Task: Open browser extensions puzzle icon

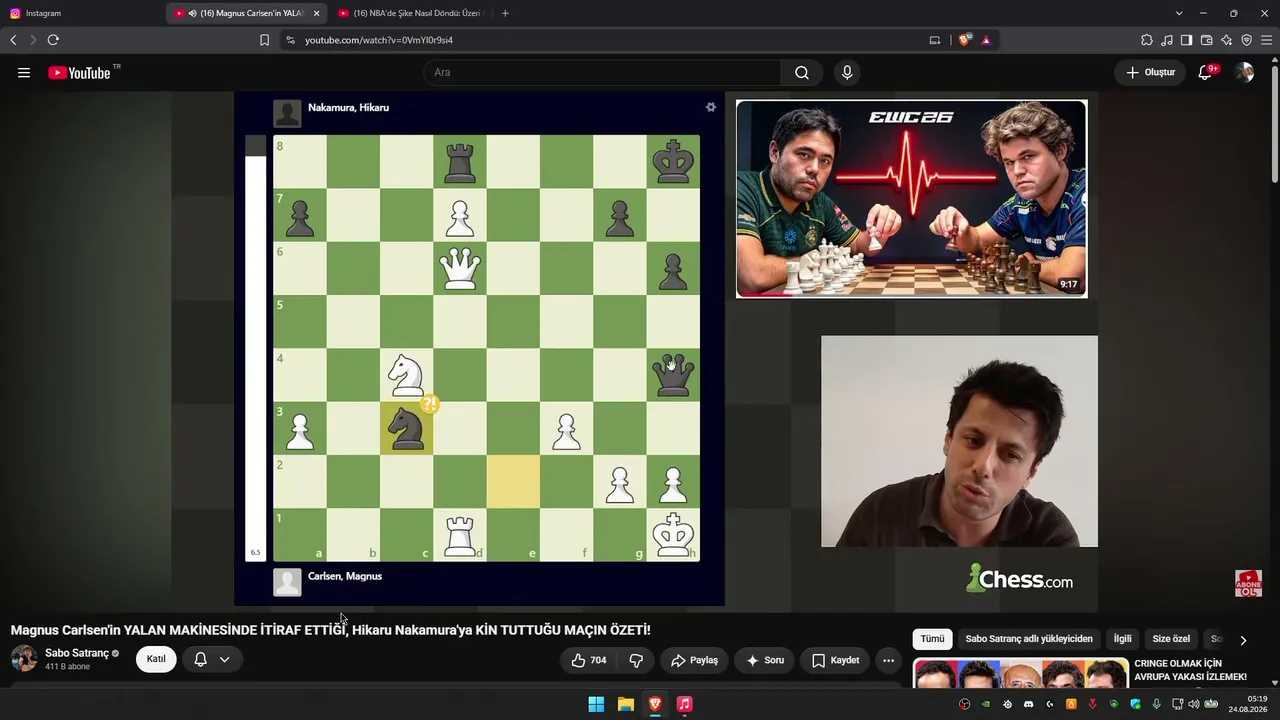Action: (1146, 40)
